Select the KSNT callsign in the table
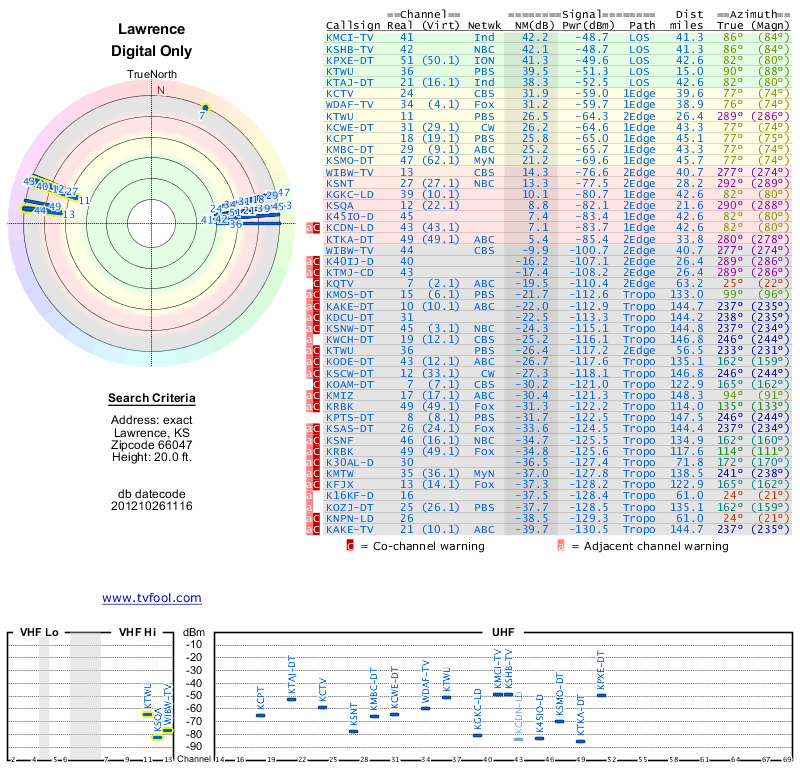Viewport: 800px width, 768px height. click(x=340, y=183)
